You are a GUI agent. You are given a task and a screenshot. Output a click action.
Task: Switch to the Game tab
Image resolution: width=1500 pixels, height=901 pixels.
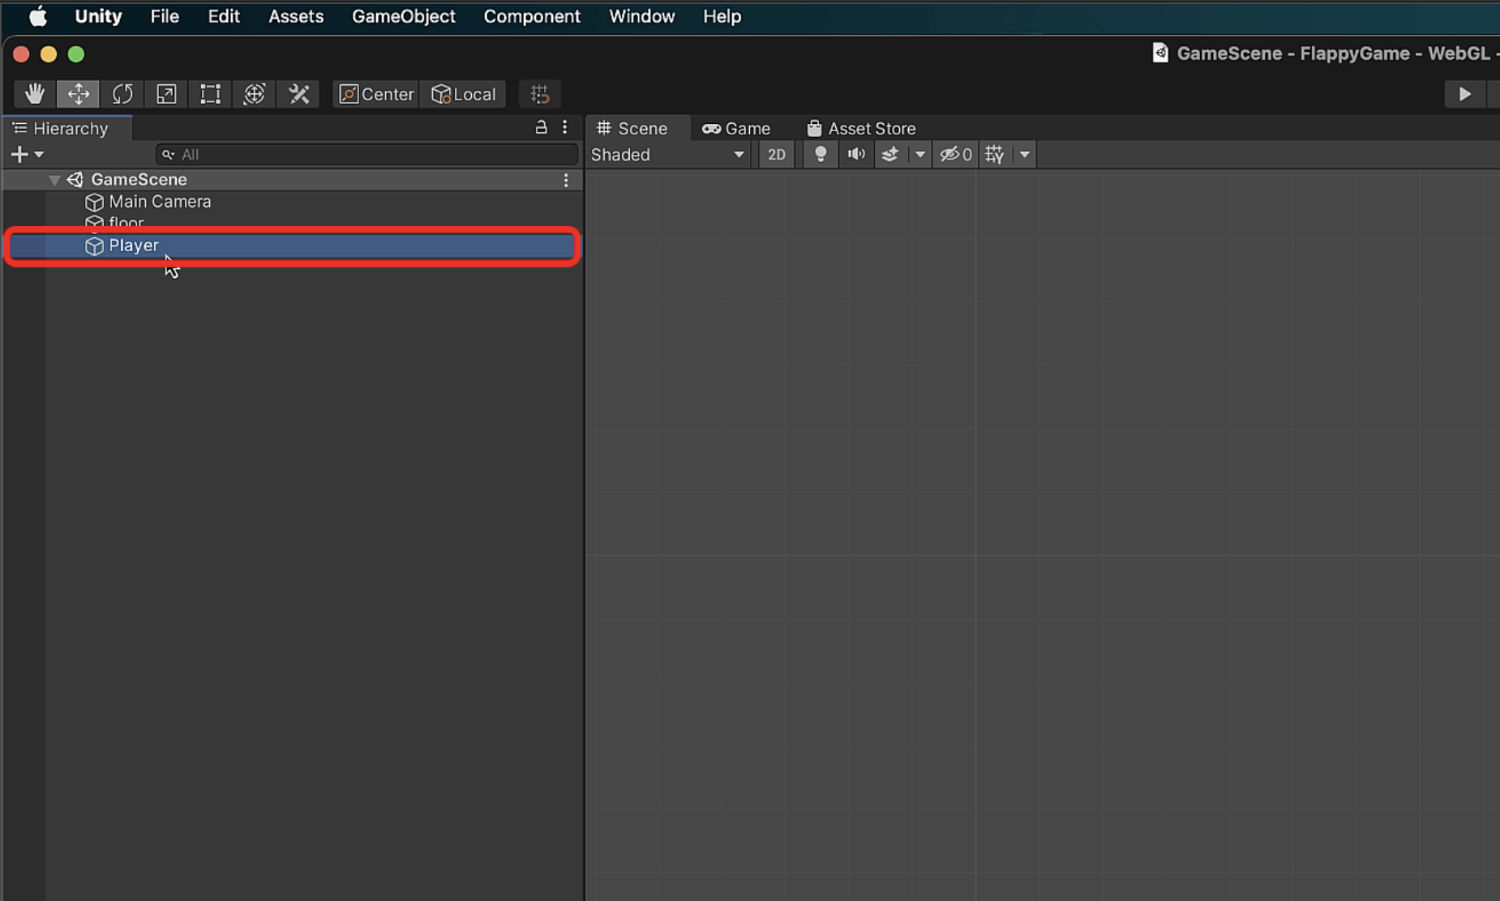point(736,128)
